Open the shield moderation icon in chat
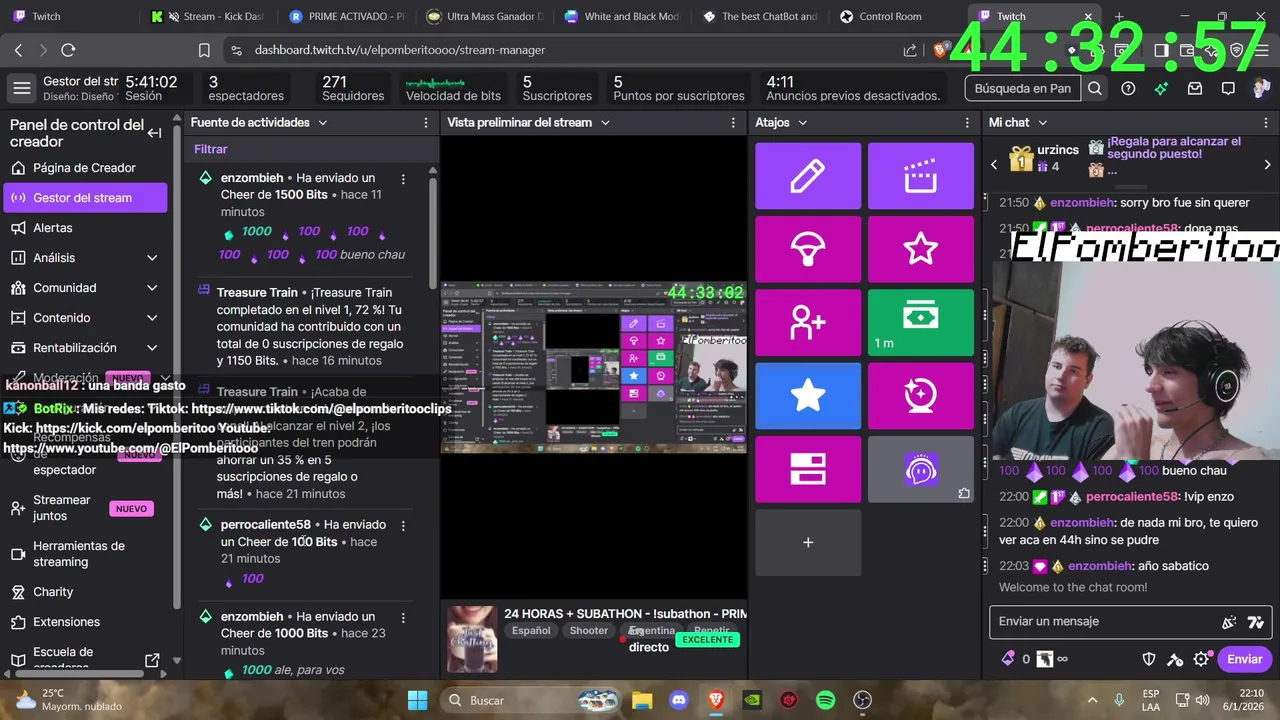1280x720 pixels. (x=1150, y=659)
